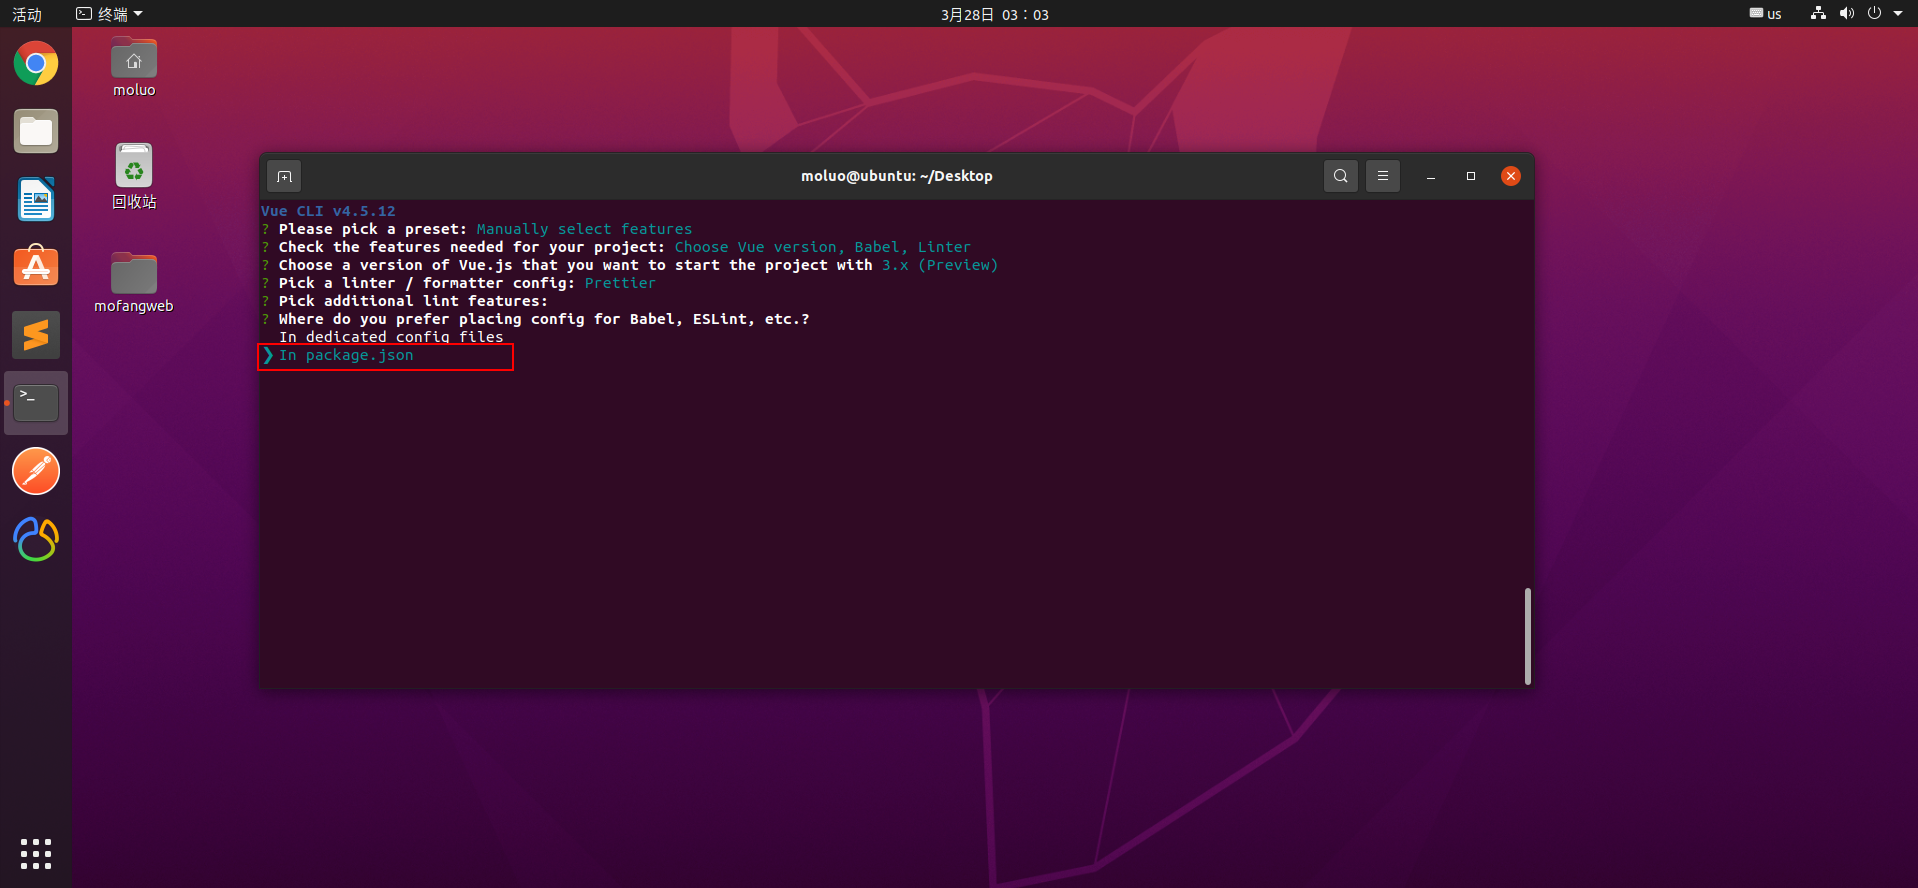
Task: Click the terminal scrollbar
Action: (1527, 636)
